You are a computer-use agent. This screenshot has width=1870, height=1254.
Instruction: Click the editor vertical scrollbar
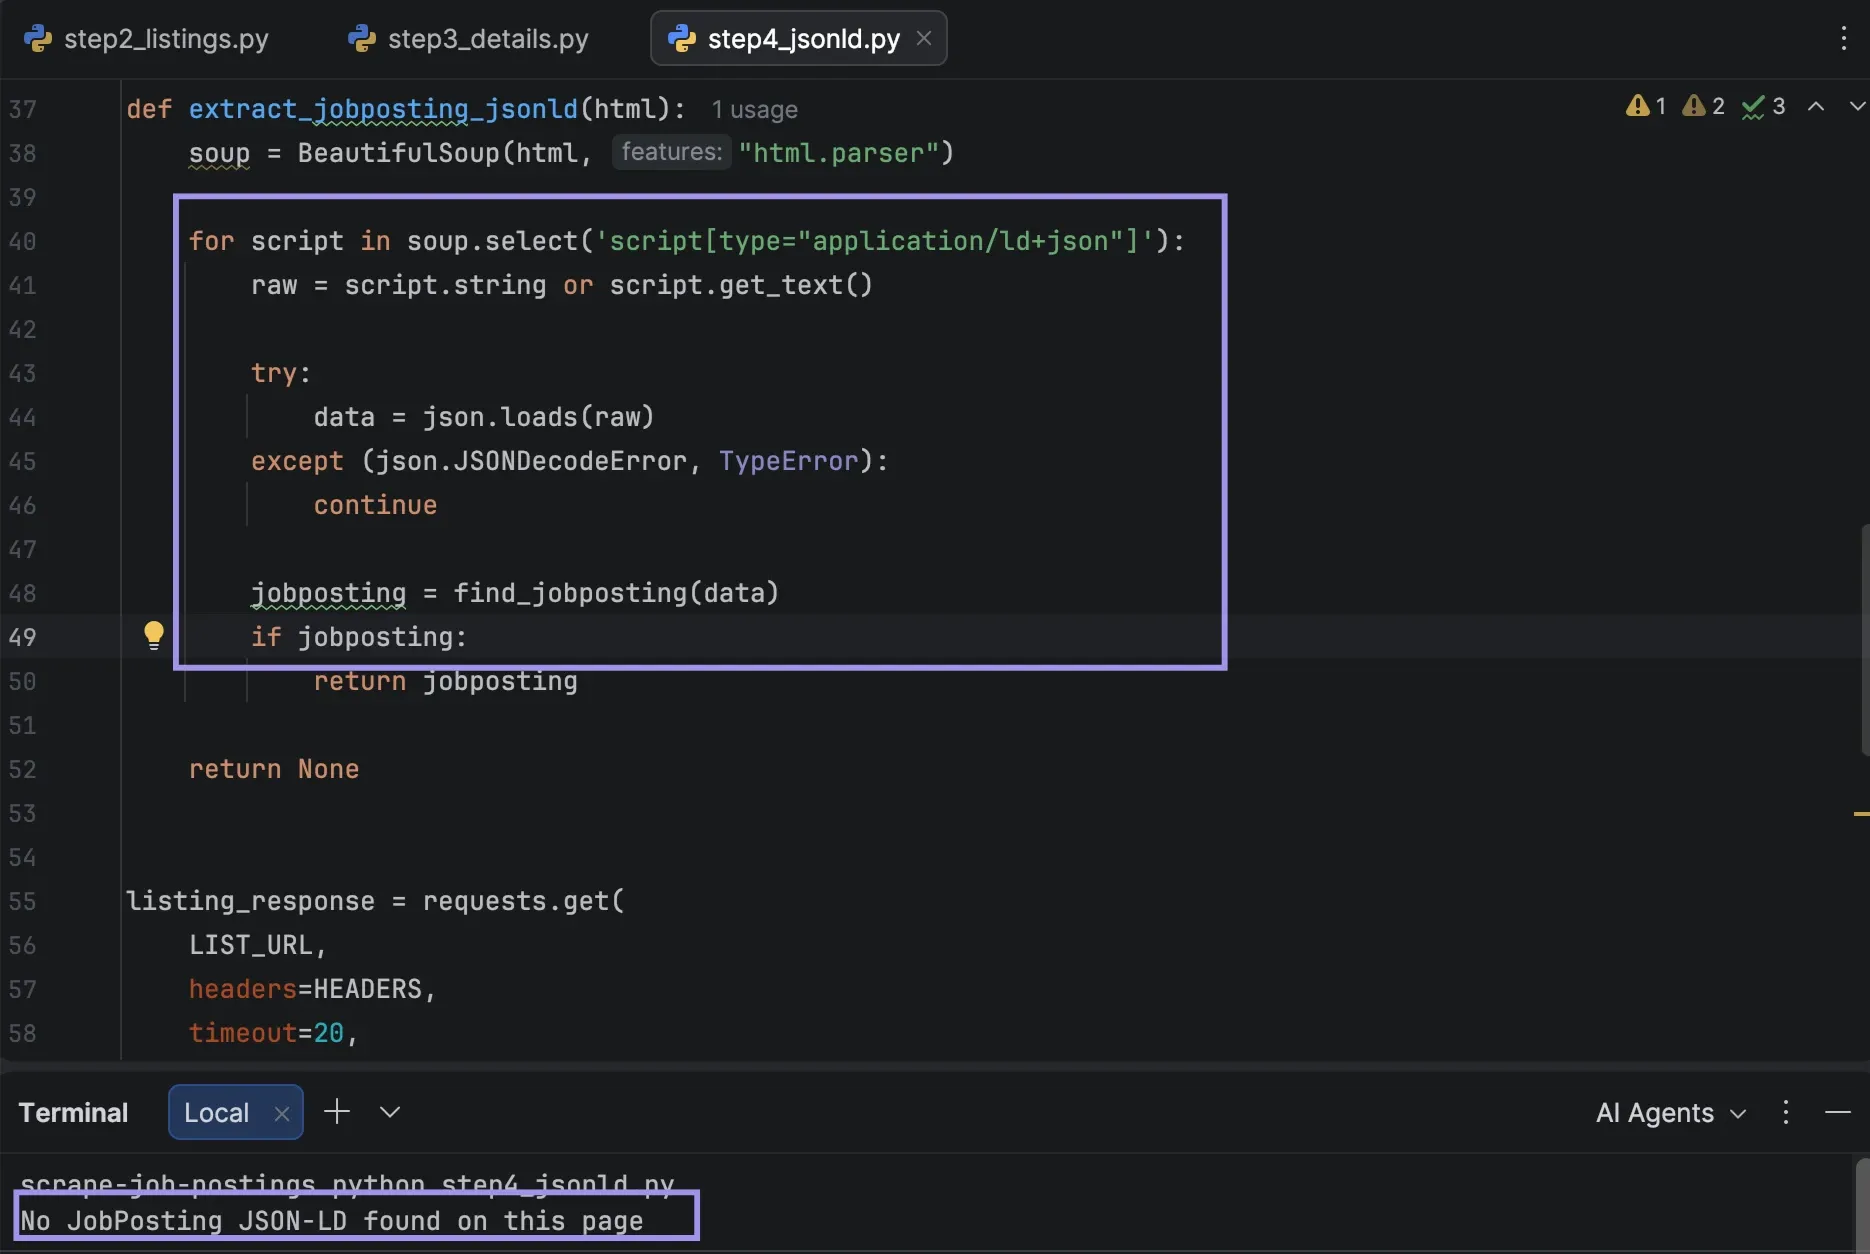pos(1864,640)
